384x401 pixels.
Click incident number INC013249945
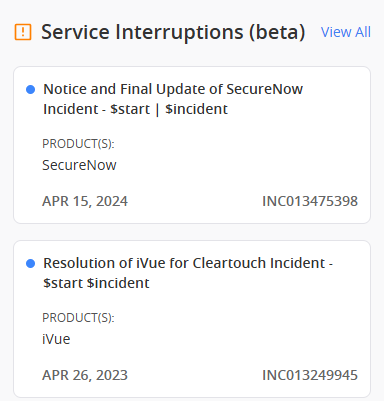click(310, 375)
